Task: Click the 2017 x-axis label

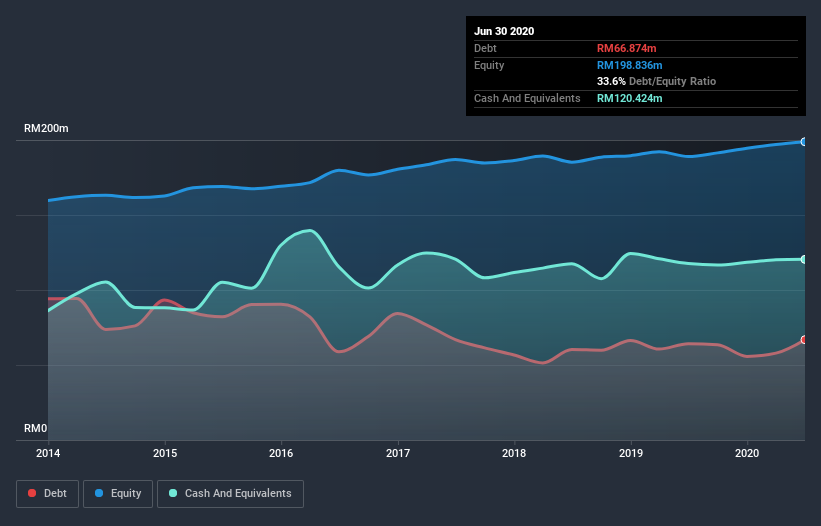Action: 398,453
